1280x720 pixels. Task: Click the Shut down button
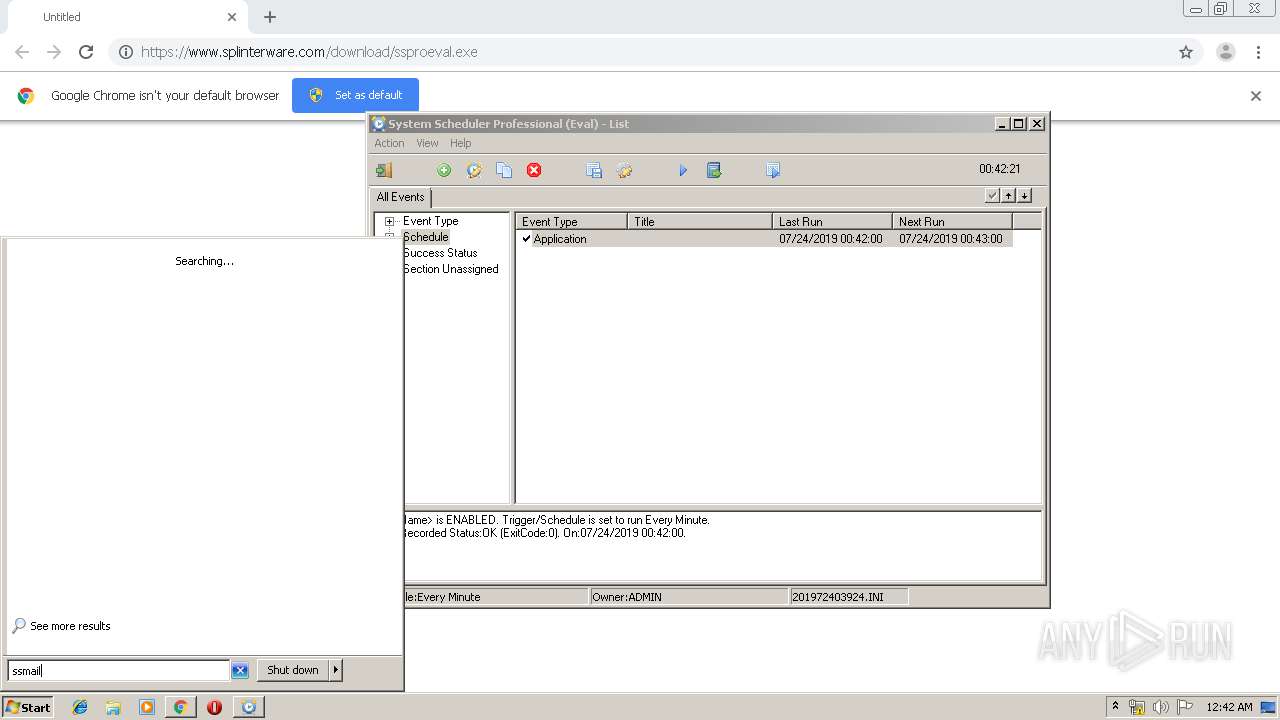293,670
